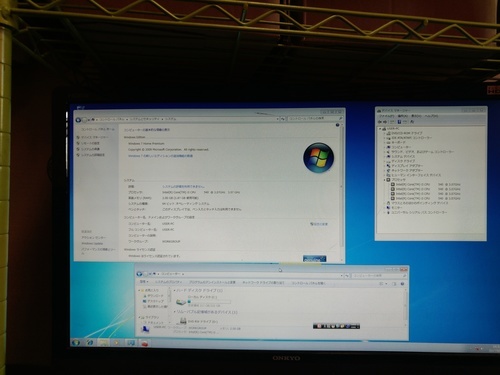This screenshot has height=375, width=500.
Task: Expand the ディスプレイ アダプター tree node
Action: click(x=384, y=166)
